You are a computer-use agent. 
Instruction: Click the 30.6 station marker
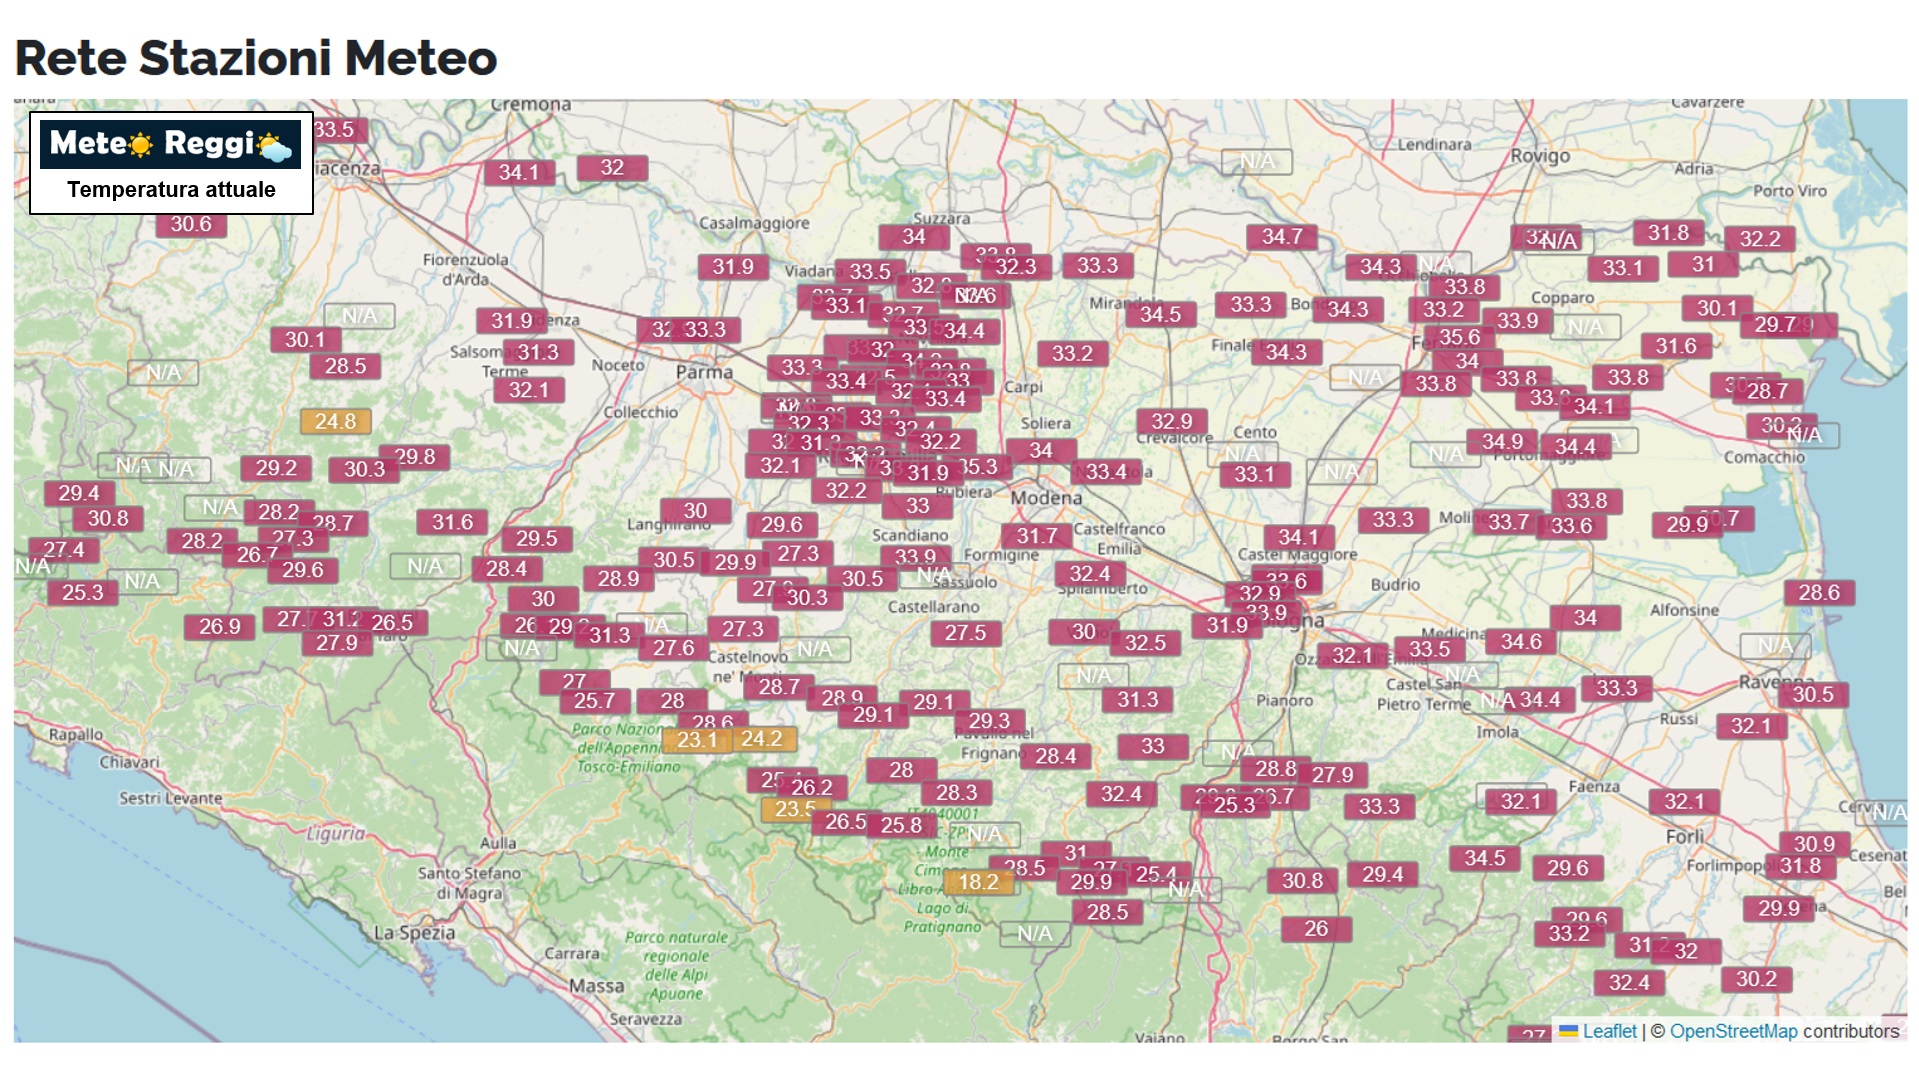click(x=191, y=224)
